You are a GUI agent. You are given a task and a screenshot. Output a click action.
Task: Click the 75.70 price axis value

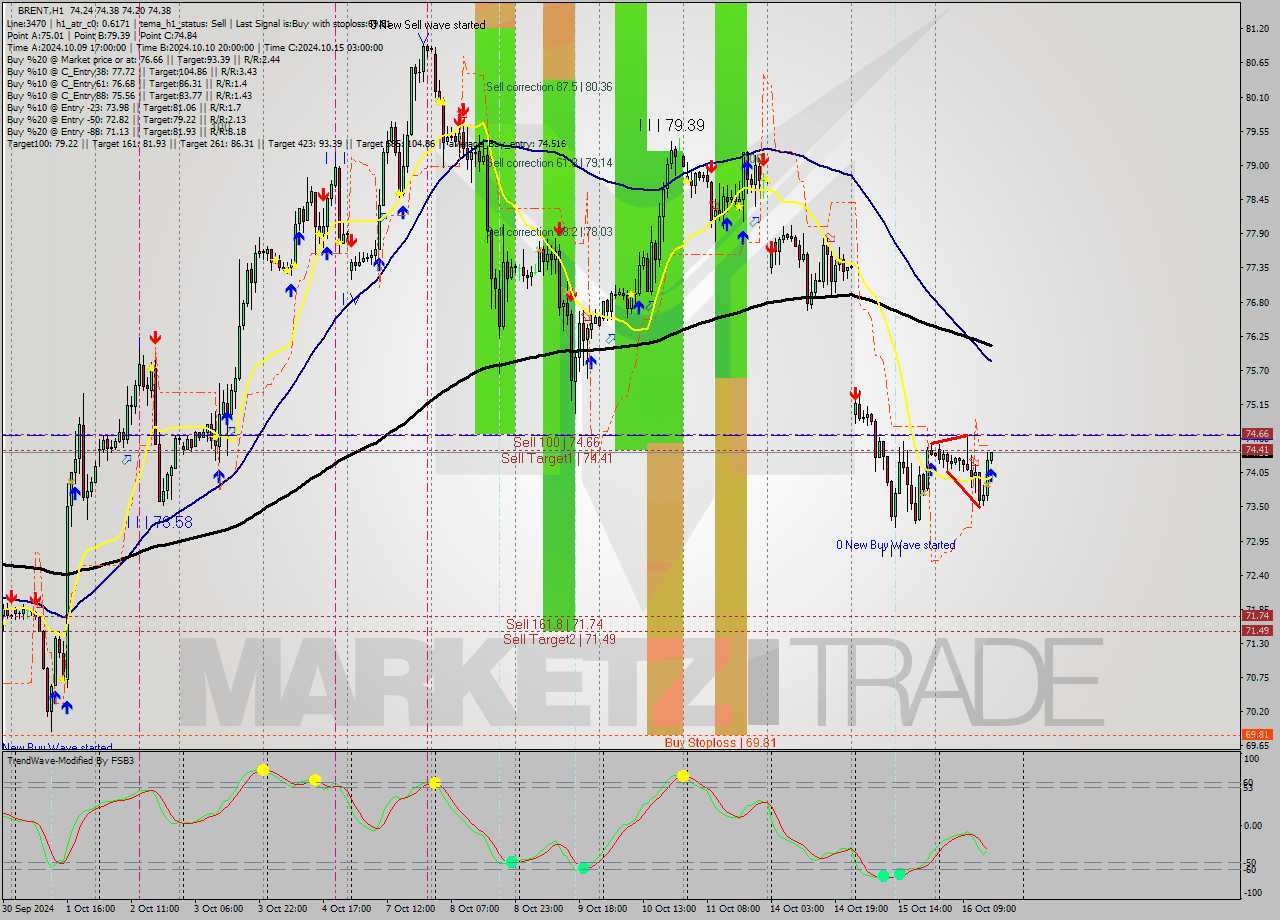(x=1257, y=371)
